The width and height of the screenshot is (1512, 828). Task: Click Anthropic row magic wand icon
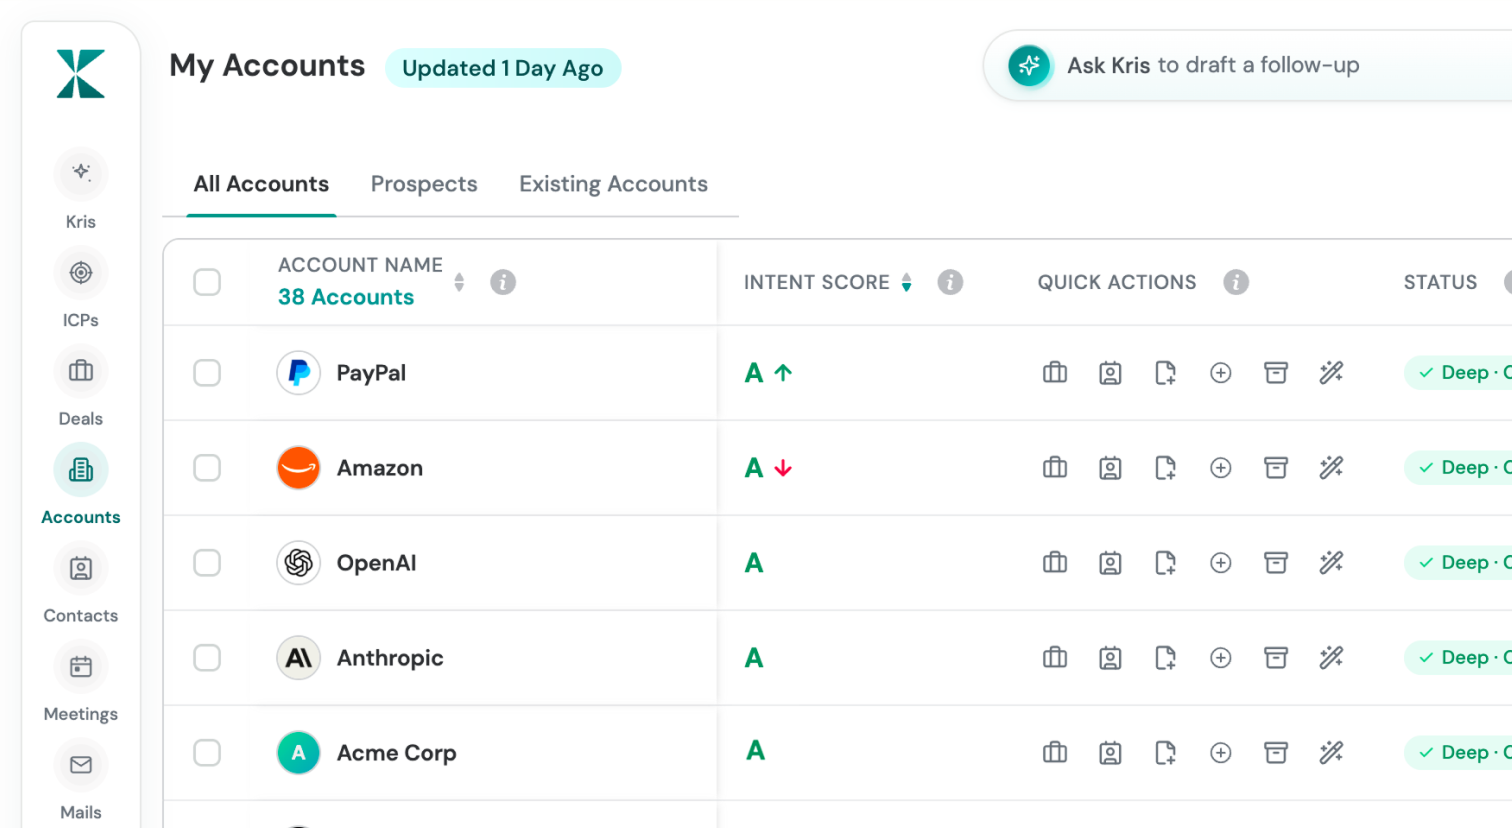pyautogui.click(x=1331, y=658)
